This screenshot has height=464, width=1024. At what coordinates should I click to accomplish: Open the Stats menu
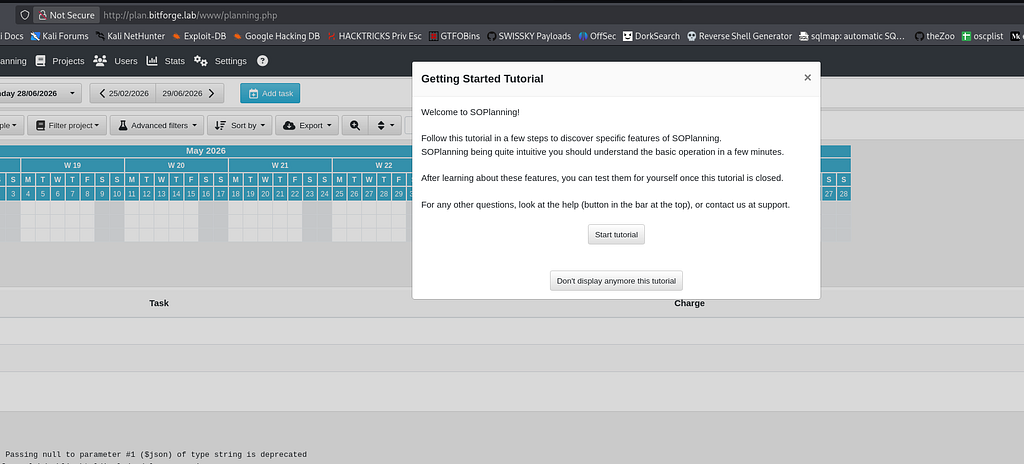(174, 61)
